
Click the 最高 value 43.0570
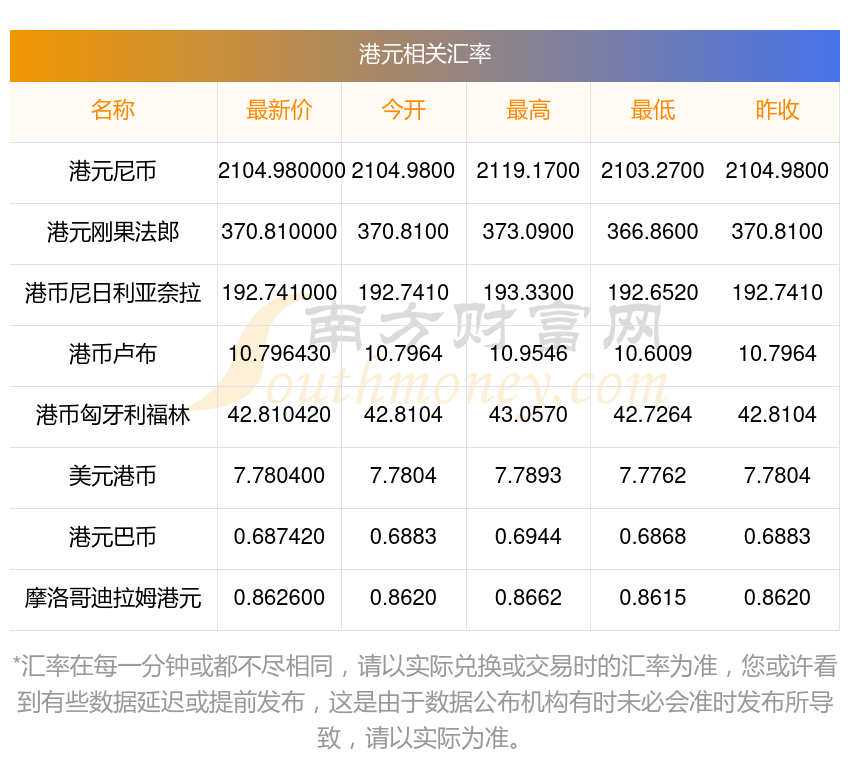click(x=528, y=415)
